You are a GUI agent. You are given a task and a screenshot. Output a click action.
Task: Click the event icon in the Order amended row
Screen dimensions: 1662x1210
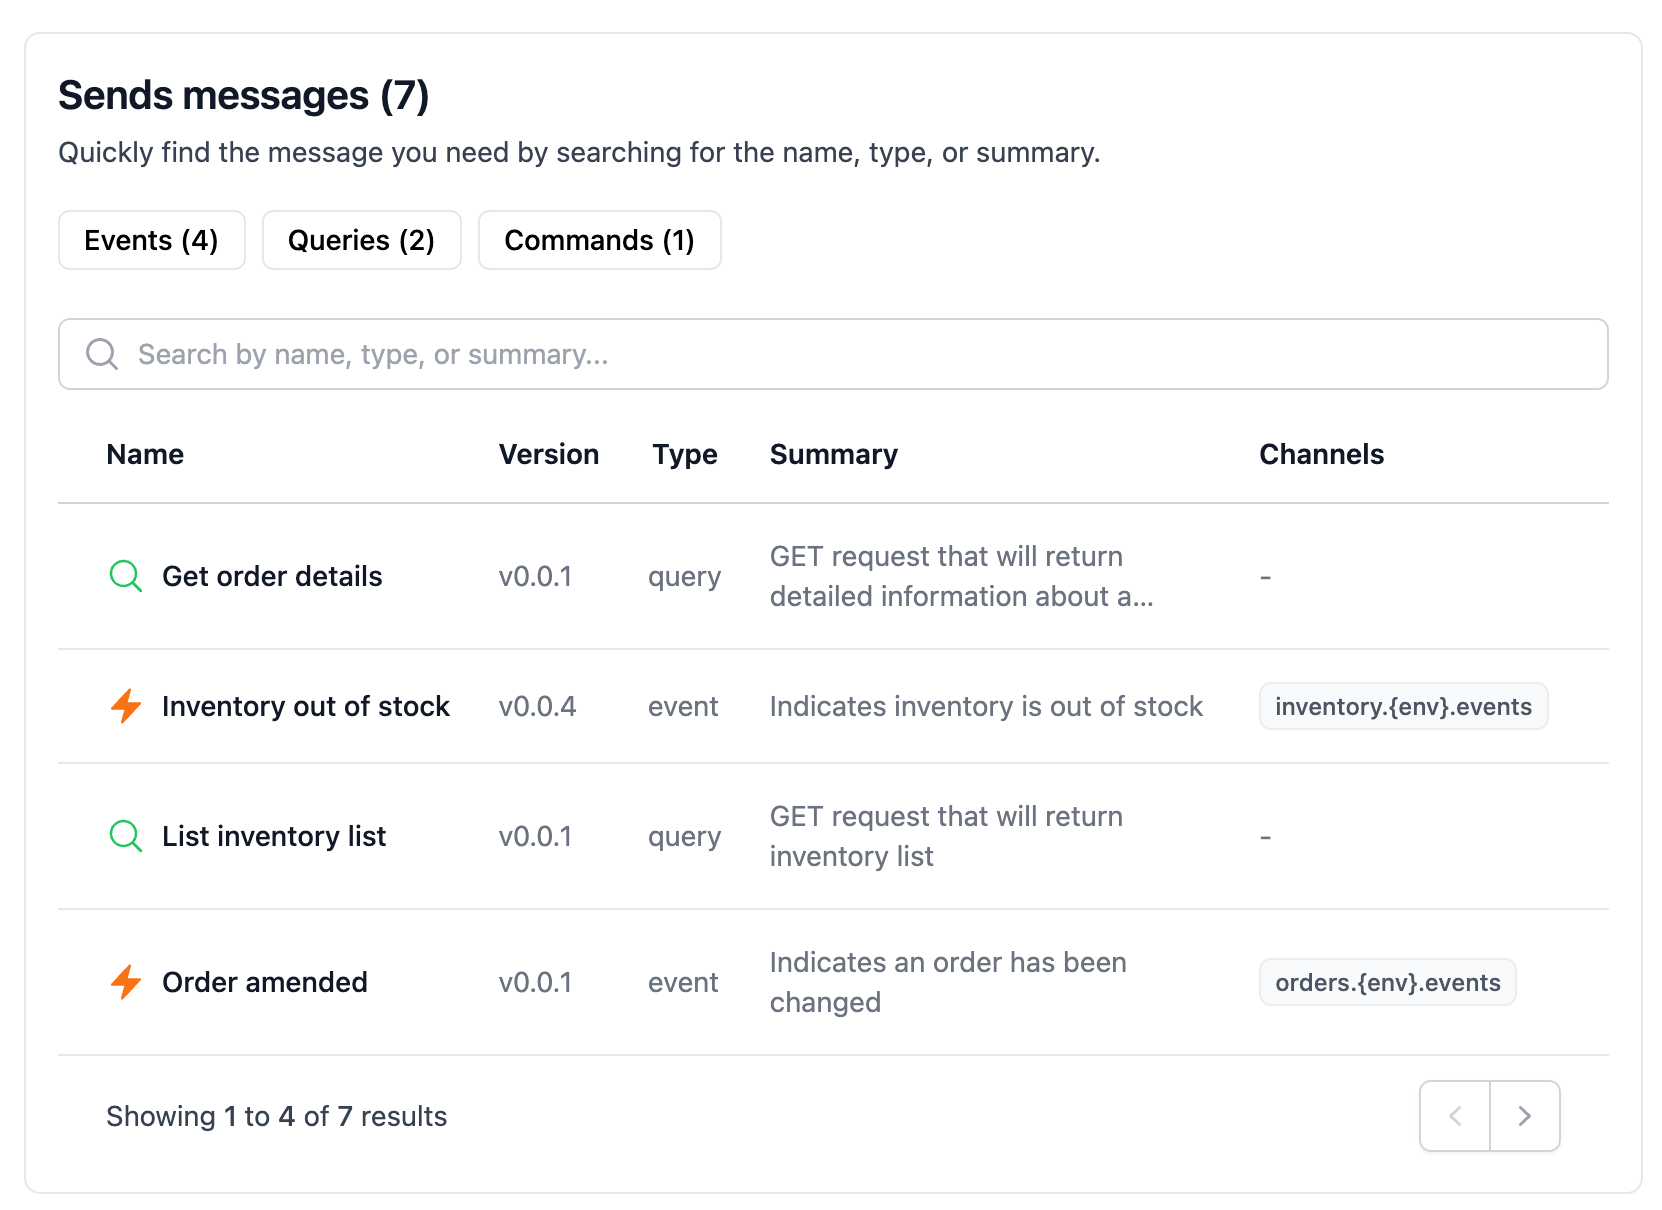click(x=124, y=982)
